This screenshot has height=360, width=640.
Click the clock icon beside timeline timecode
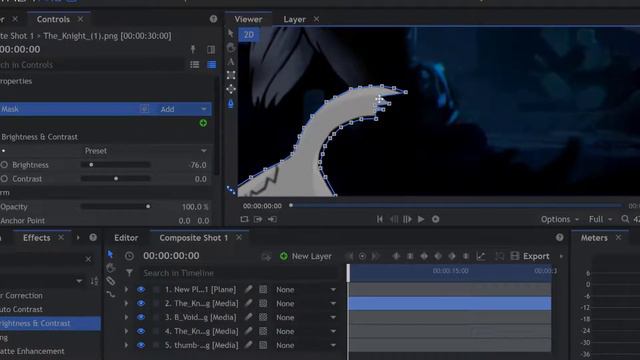click(x=129, y=256)
